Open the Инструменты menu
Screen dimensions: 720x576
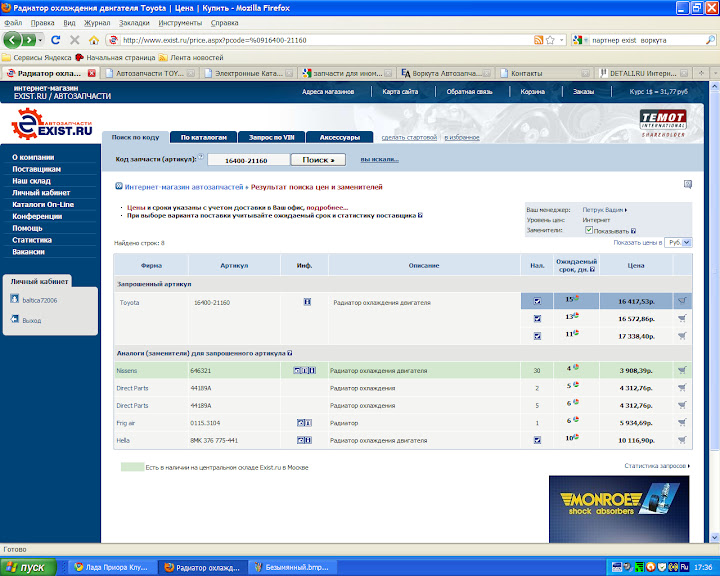(180, 23)
